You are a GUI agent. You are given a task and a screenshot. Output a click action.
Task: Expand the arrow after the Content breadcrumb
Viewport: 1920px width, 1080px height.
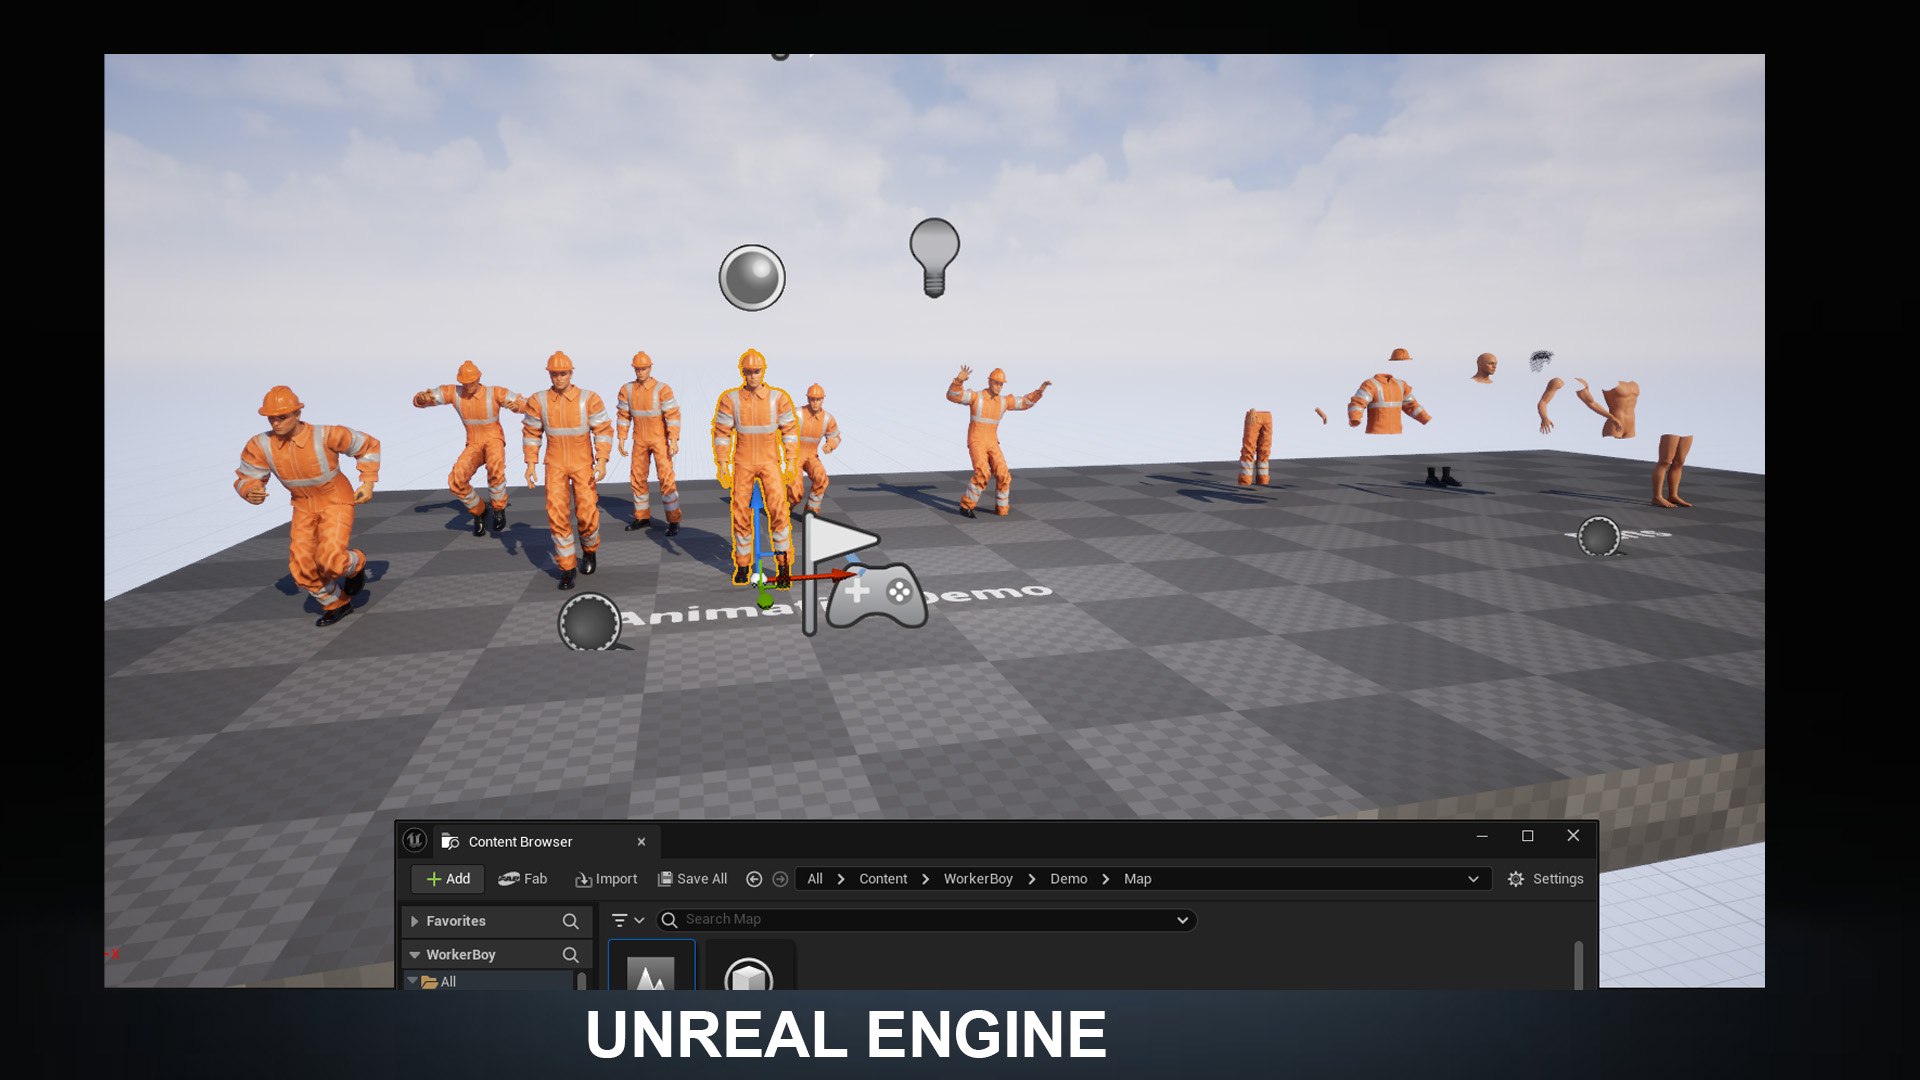925,879
